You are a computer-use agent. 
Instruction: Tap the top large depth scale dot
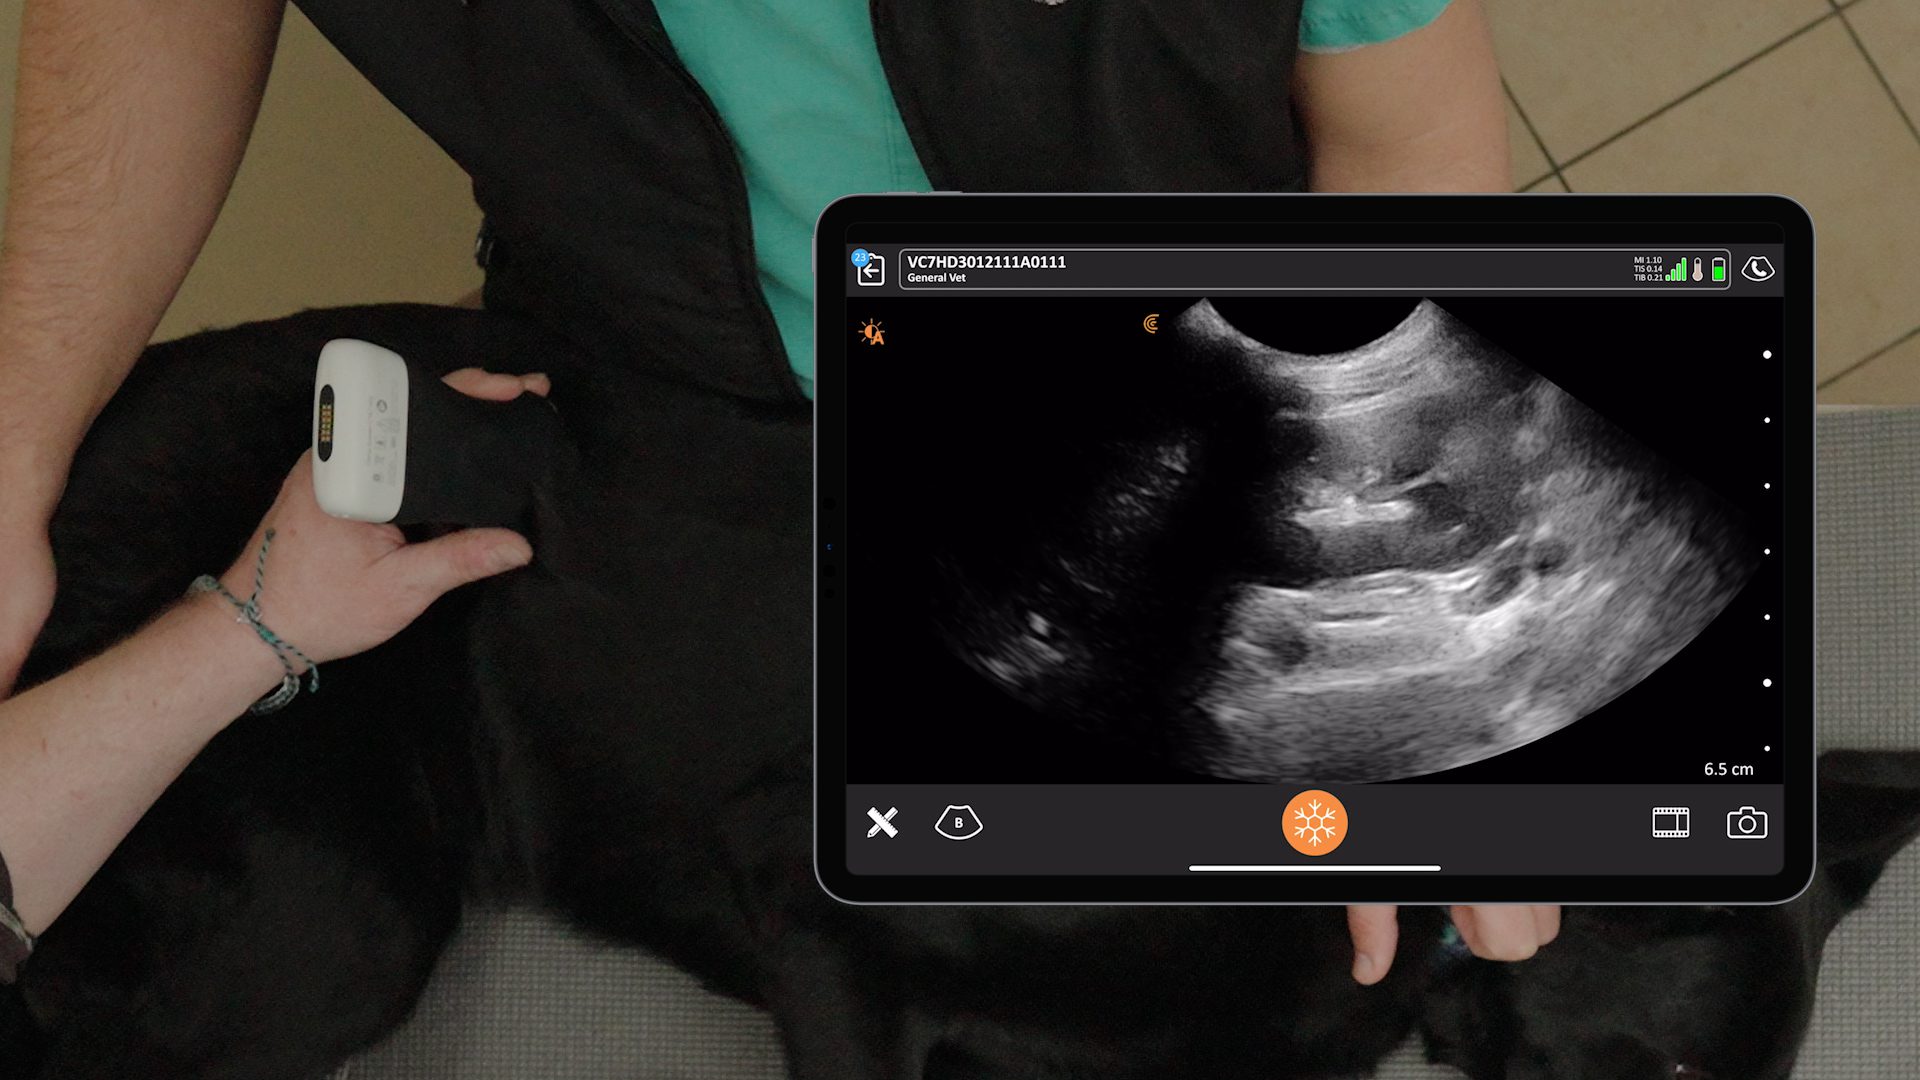tap(1767, 355)
